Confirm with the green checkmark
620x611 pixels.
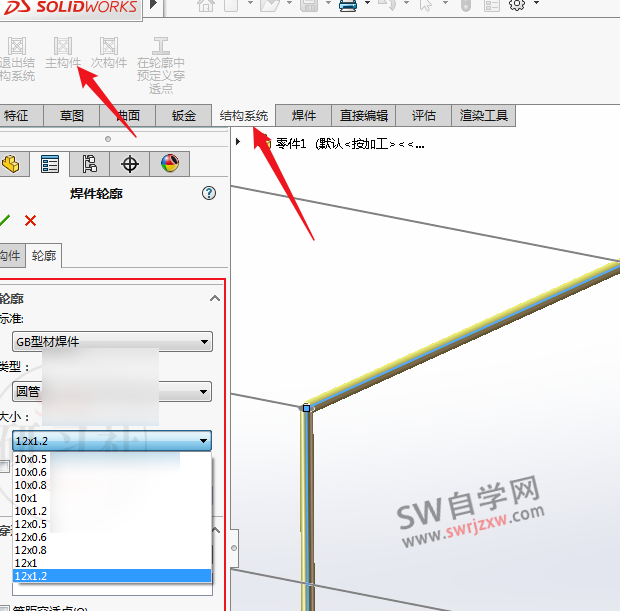coord(5,220)
